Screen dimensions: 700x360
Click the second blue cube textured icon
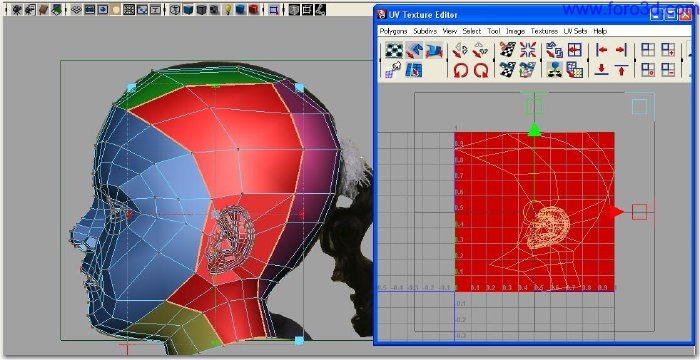(x=241, y=9)
